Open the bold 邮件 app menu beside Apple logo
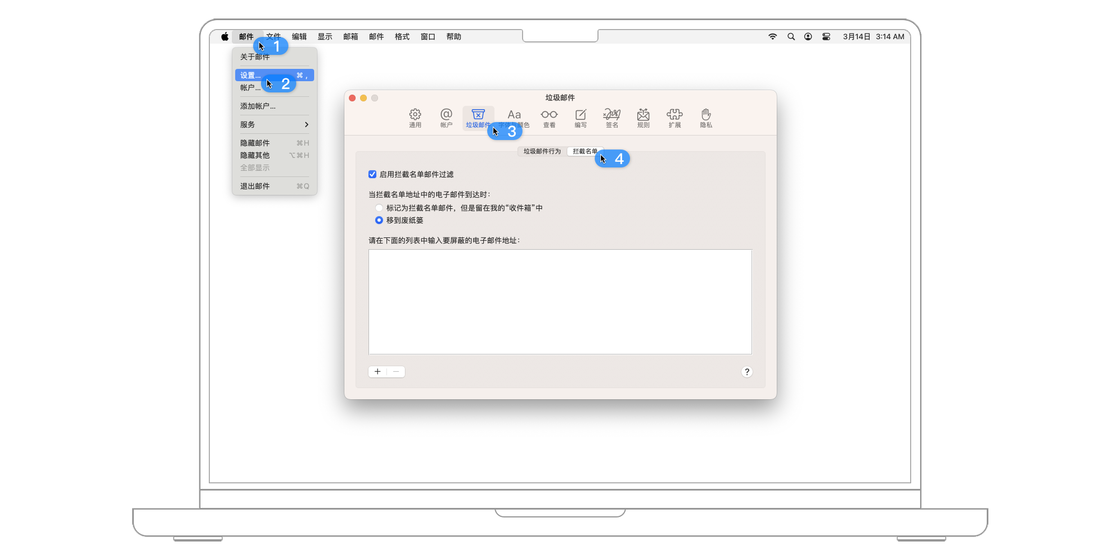Image resolution: width=1120 pixels, height=560 pixels. pos(246,36)
